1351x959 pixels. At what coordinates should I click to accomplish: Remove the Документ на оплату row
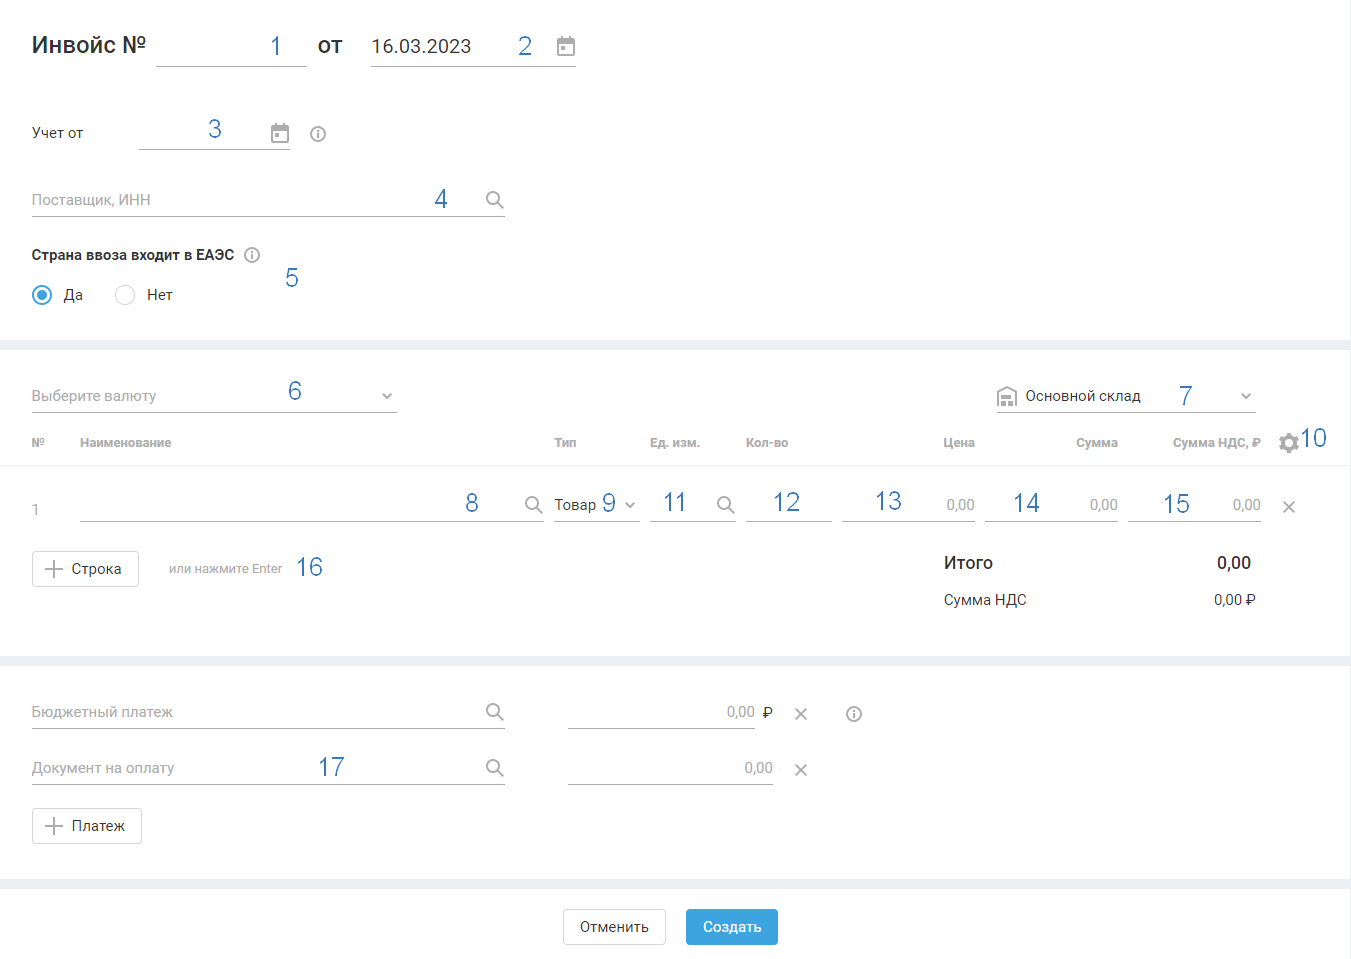click(801, 770)
